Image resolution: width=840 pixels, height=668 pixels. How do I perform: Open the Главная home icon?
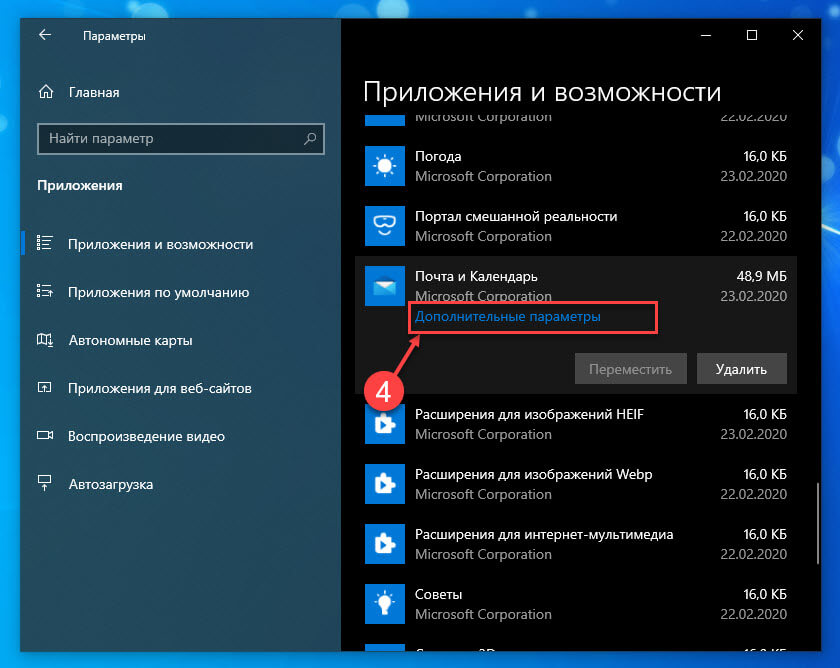coord(46,92)
